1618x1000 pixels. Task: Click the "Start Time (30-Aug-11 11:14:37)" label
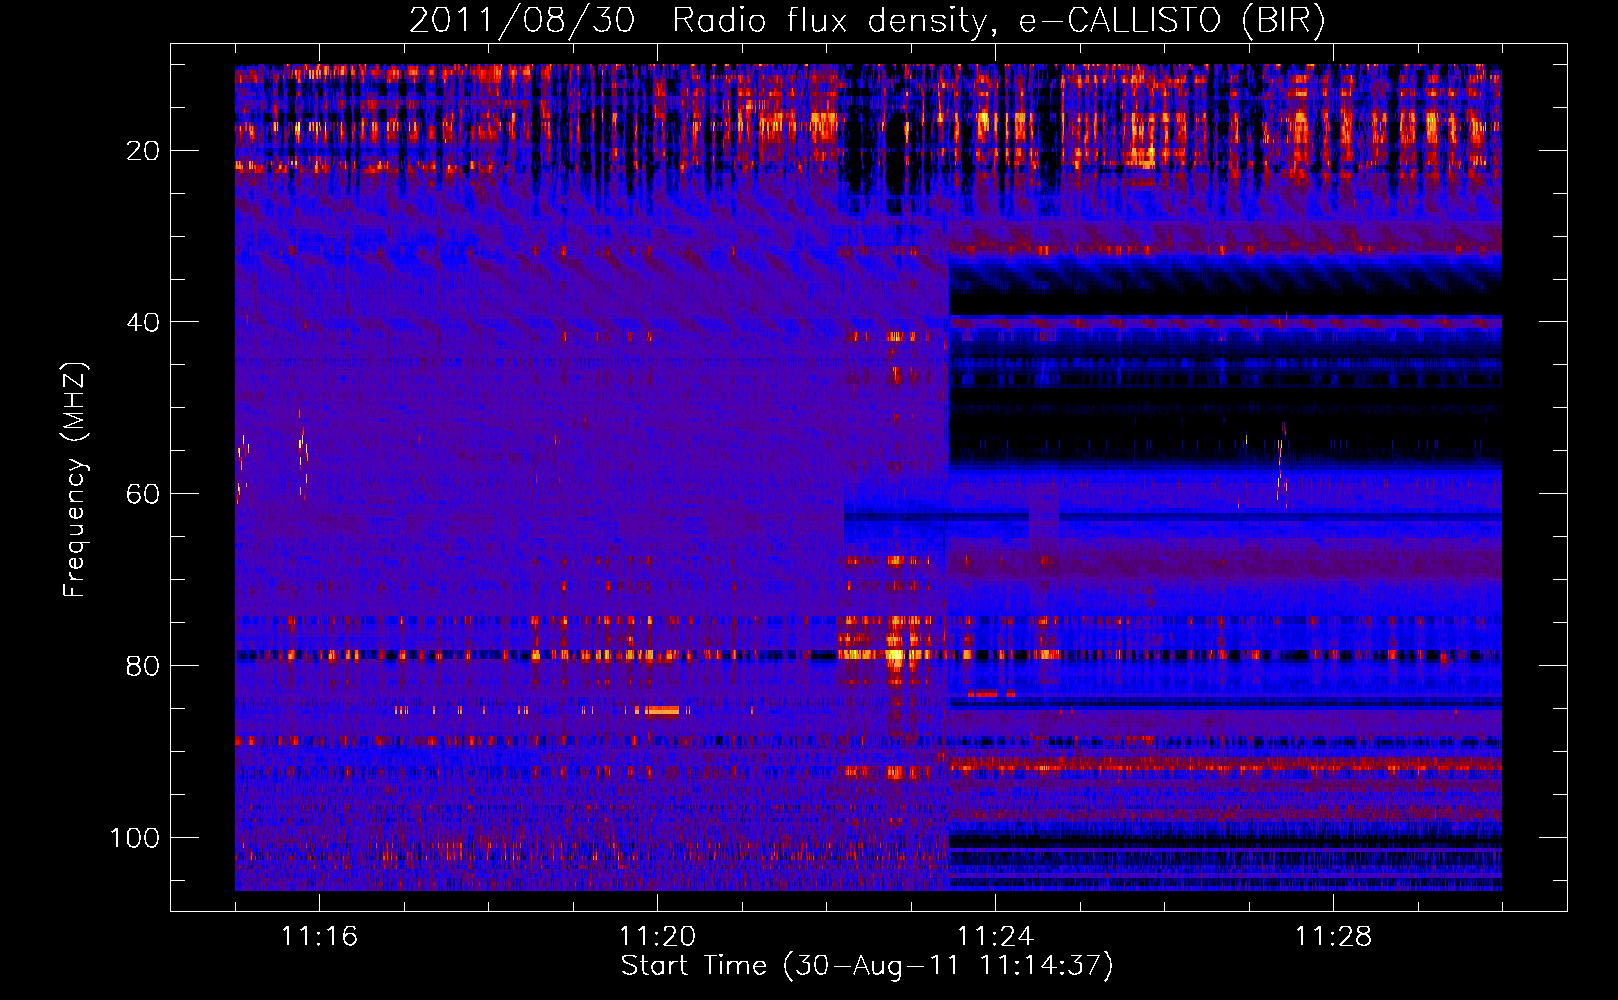[x=867, y=966]
